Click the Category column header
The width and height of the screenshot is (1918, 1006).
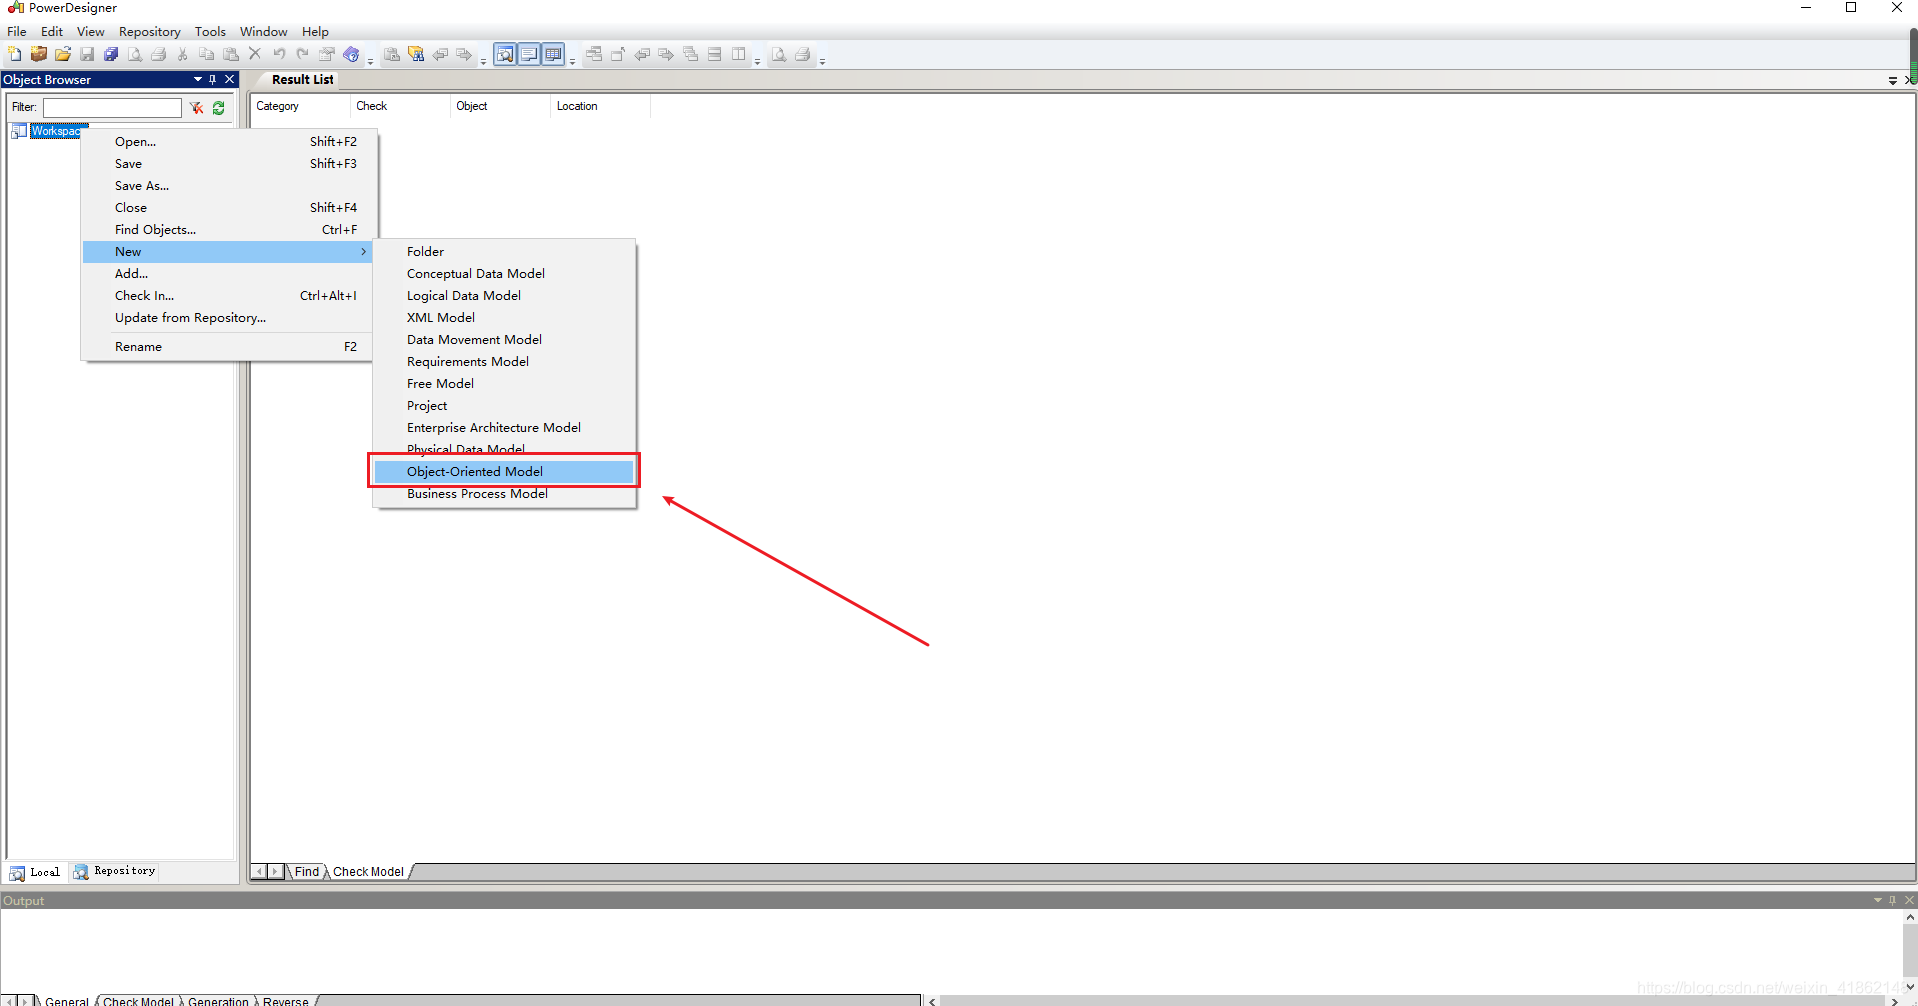coord(300,106)
